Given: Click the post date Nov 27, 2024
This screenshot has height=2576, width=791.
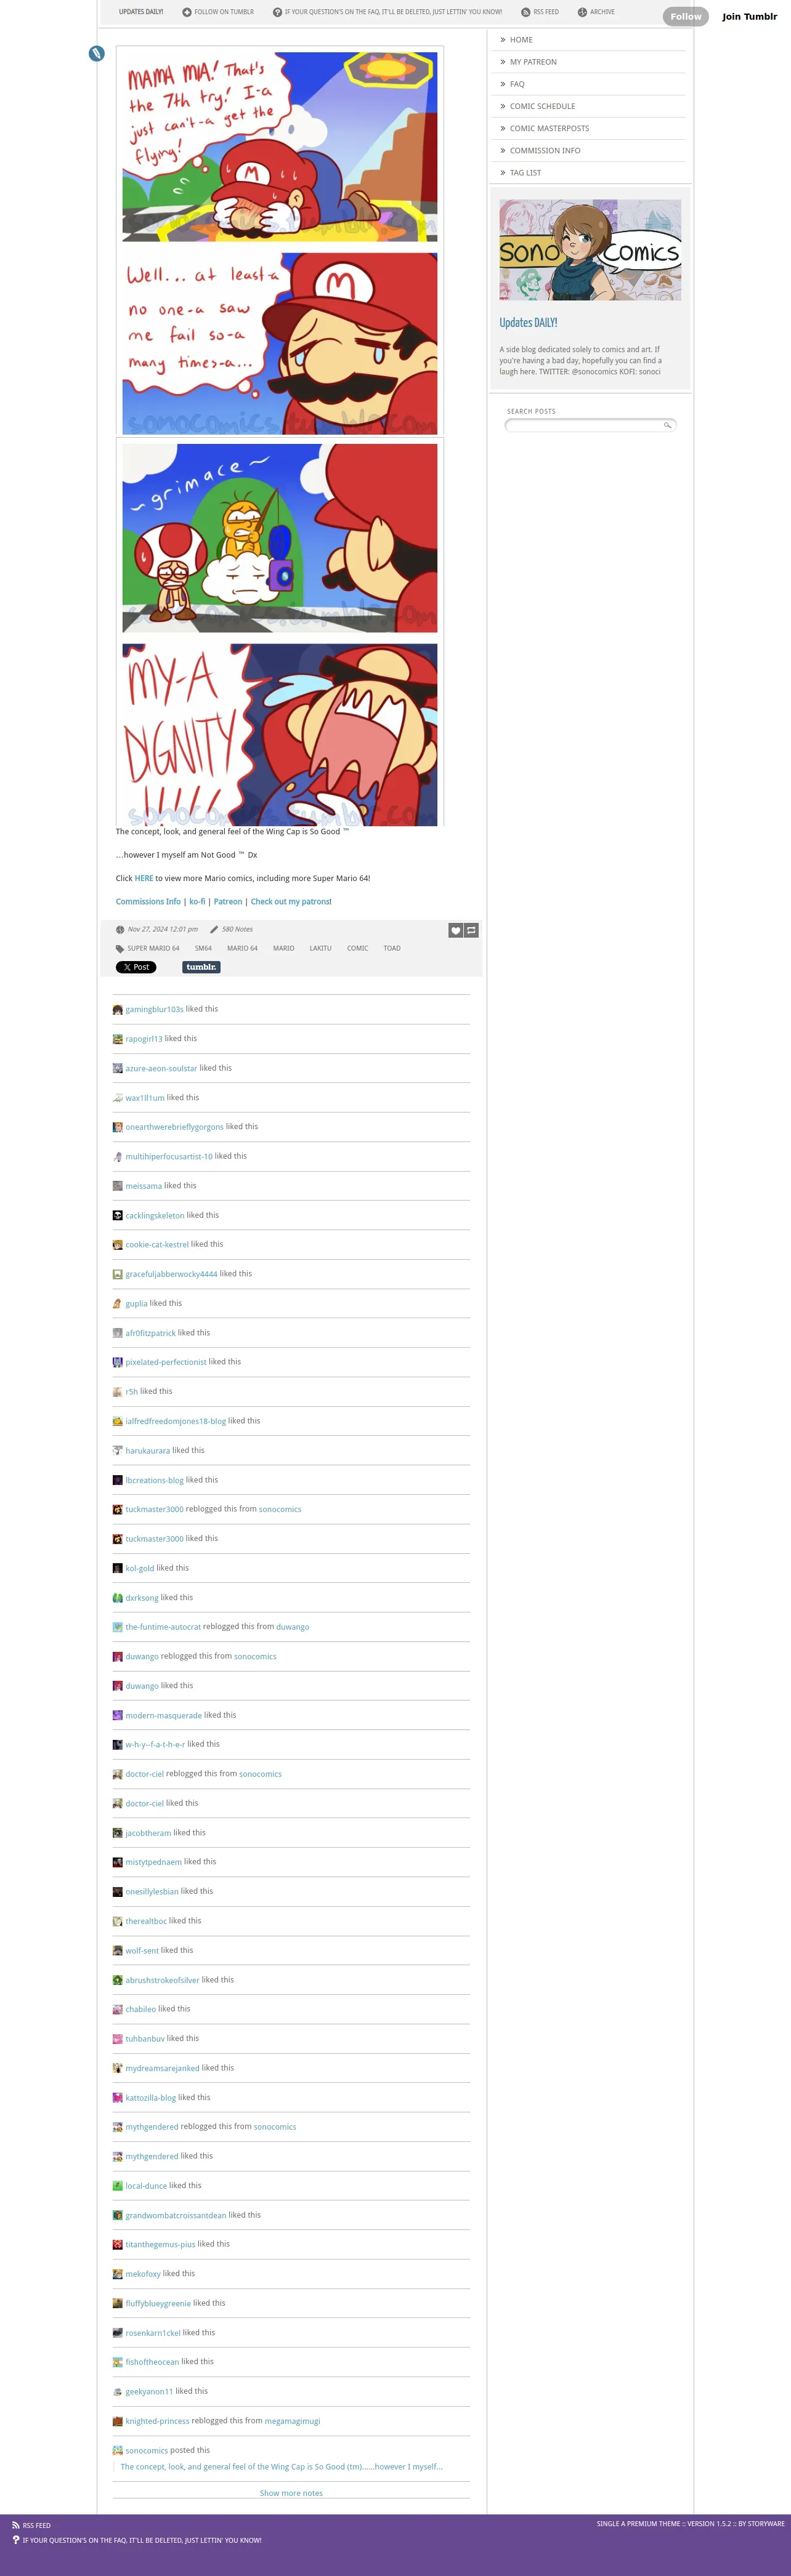Looking at the screenshot, I should click(162, 929).
